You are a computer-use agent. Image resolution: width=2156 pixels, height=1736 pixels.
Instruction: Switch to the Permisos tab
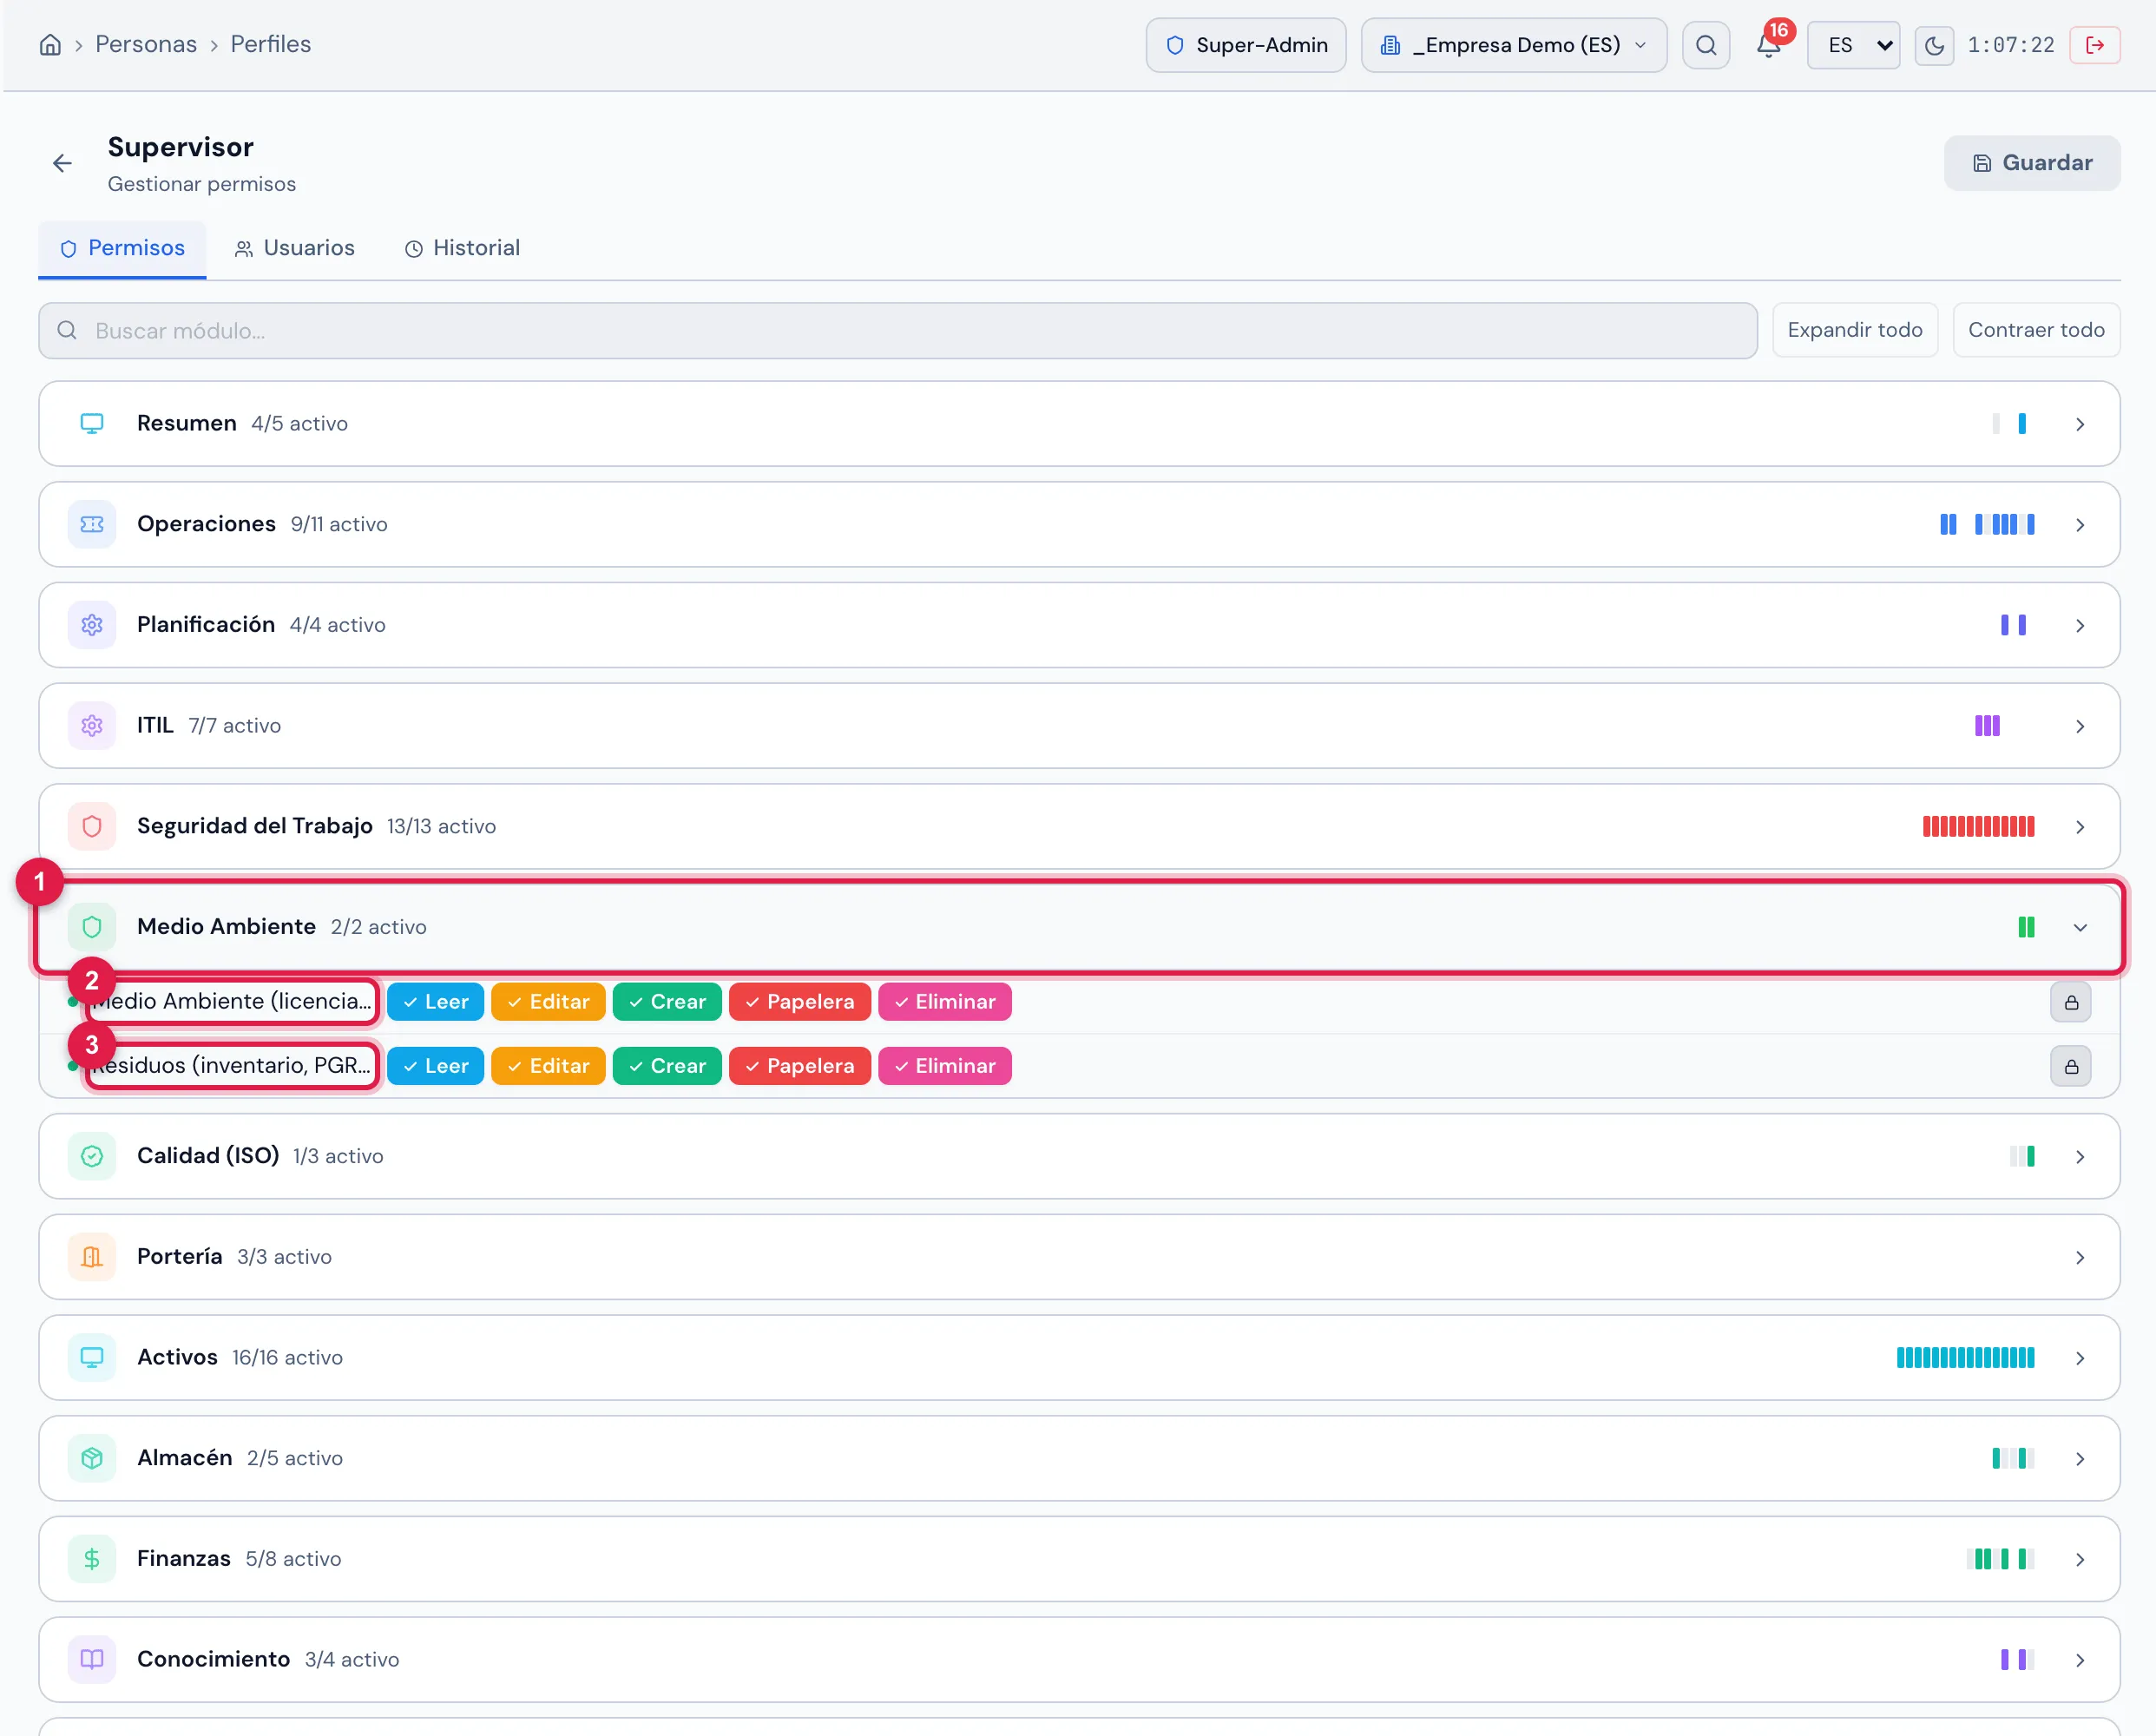pyautogui.click(x=122, y=248)
